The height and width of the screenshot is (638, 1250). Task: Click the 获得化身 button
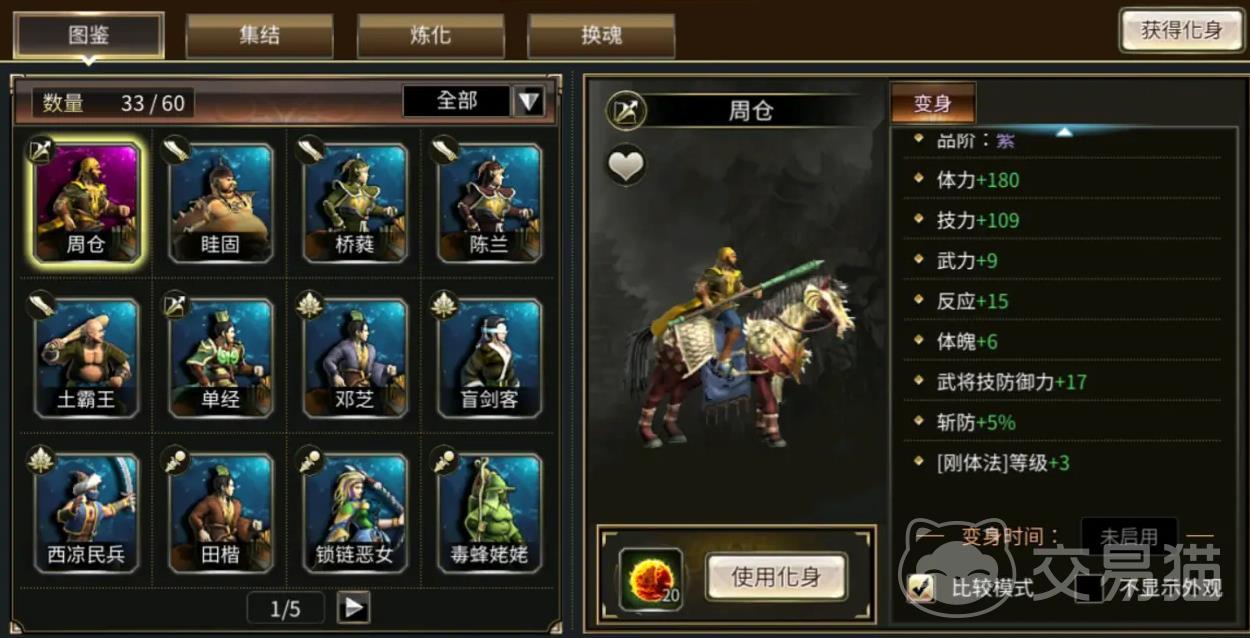(x=1181, y=30)
